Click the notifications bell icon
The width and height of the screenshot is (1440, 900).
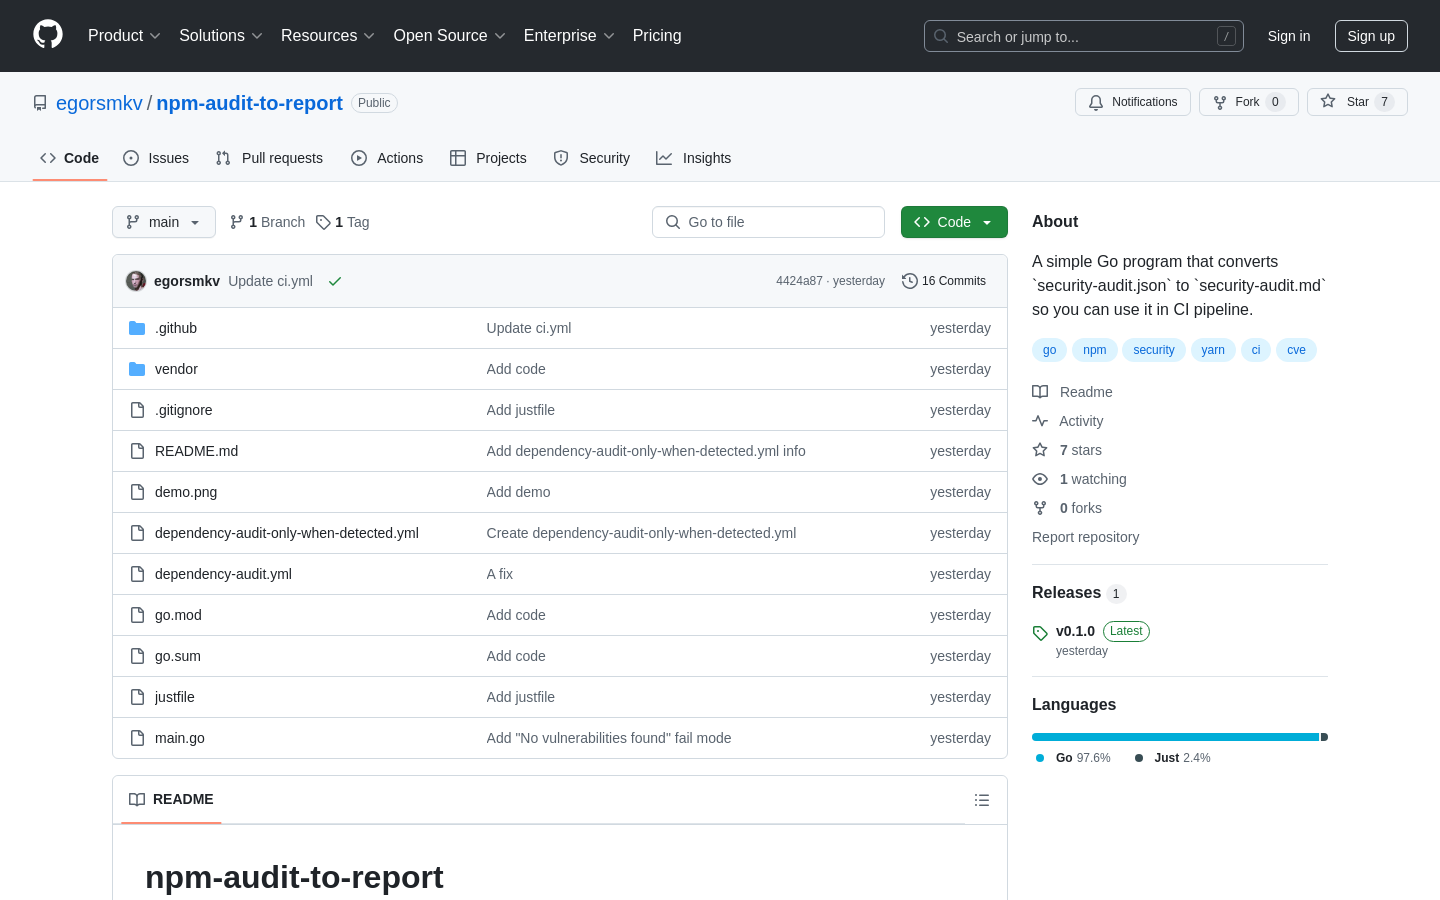1096,102
